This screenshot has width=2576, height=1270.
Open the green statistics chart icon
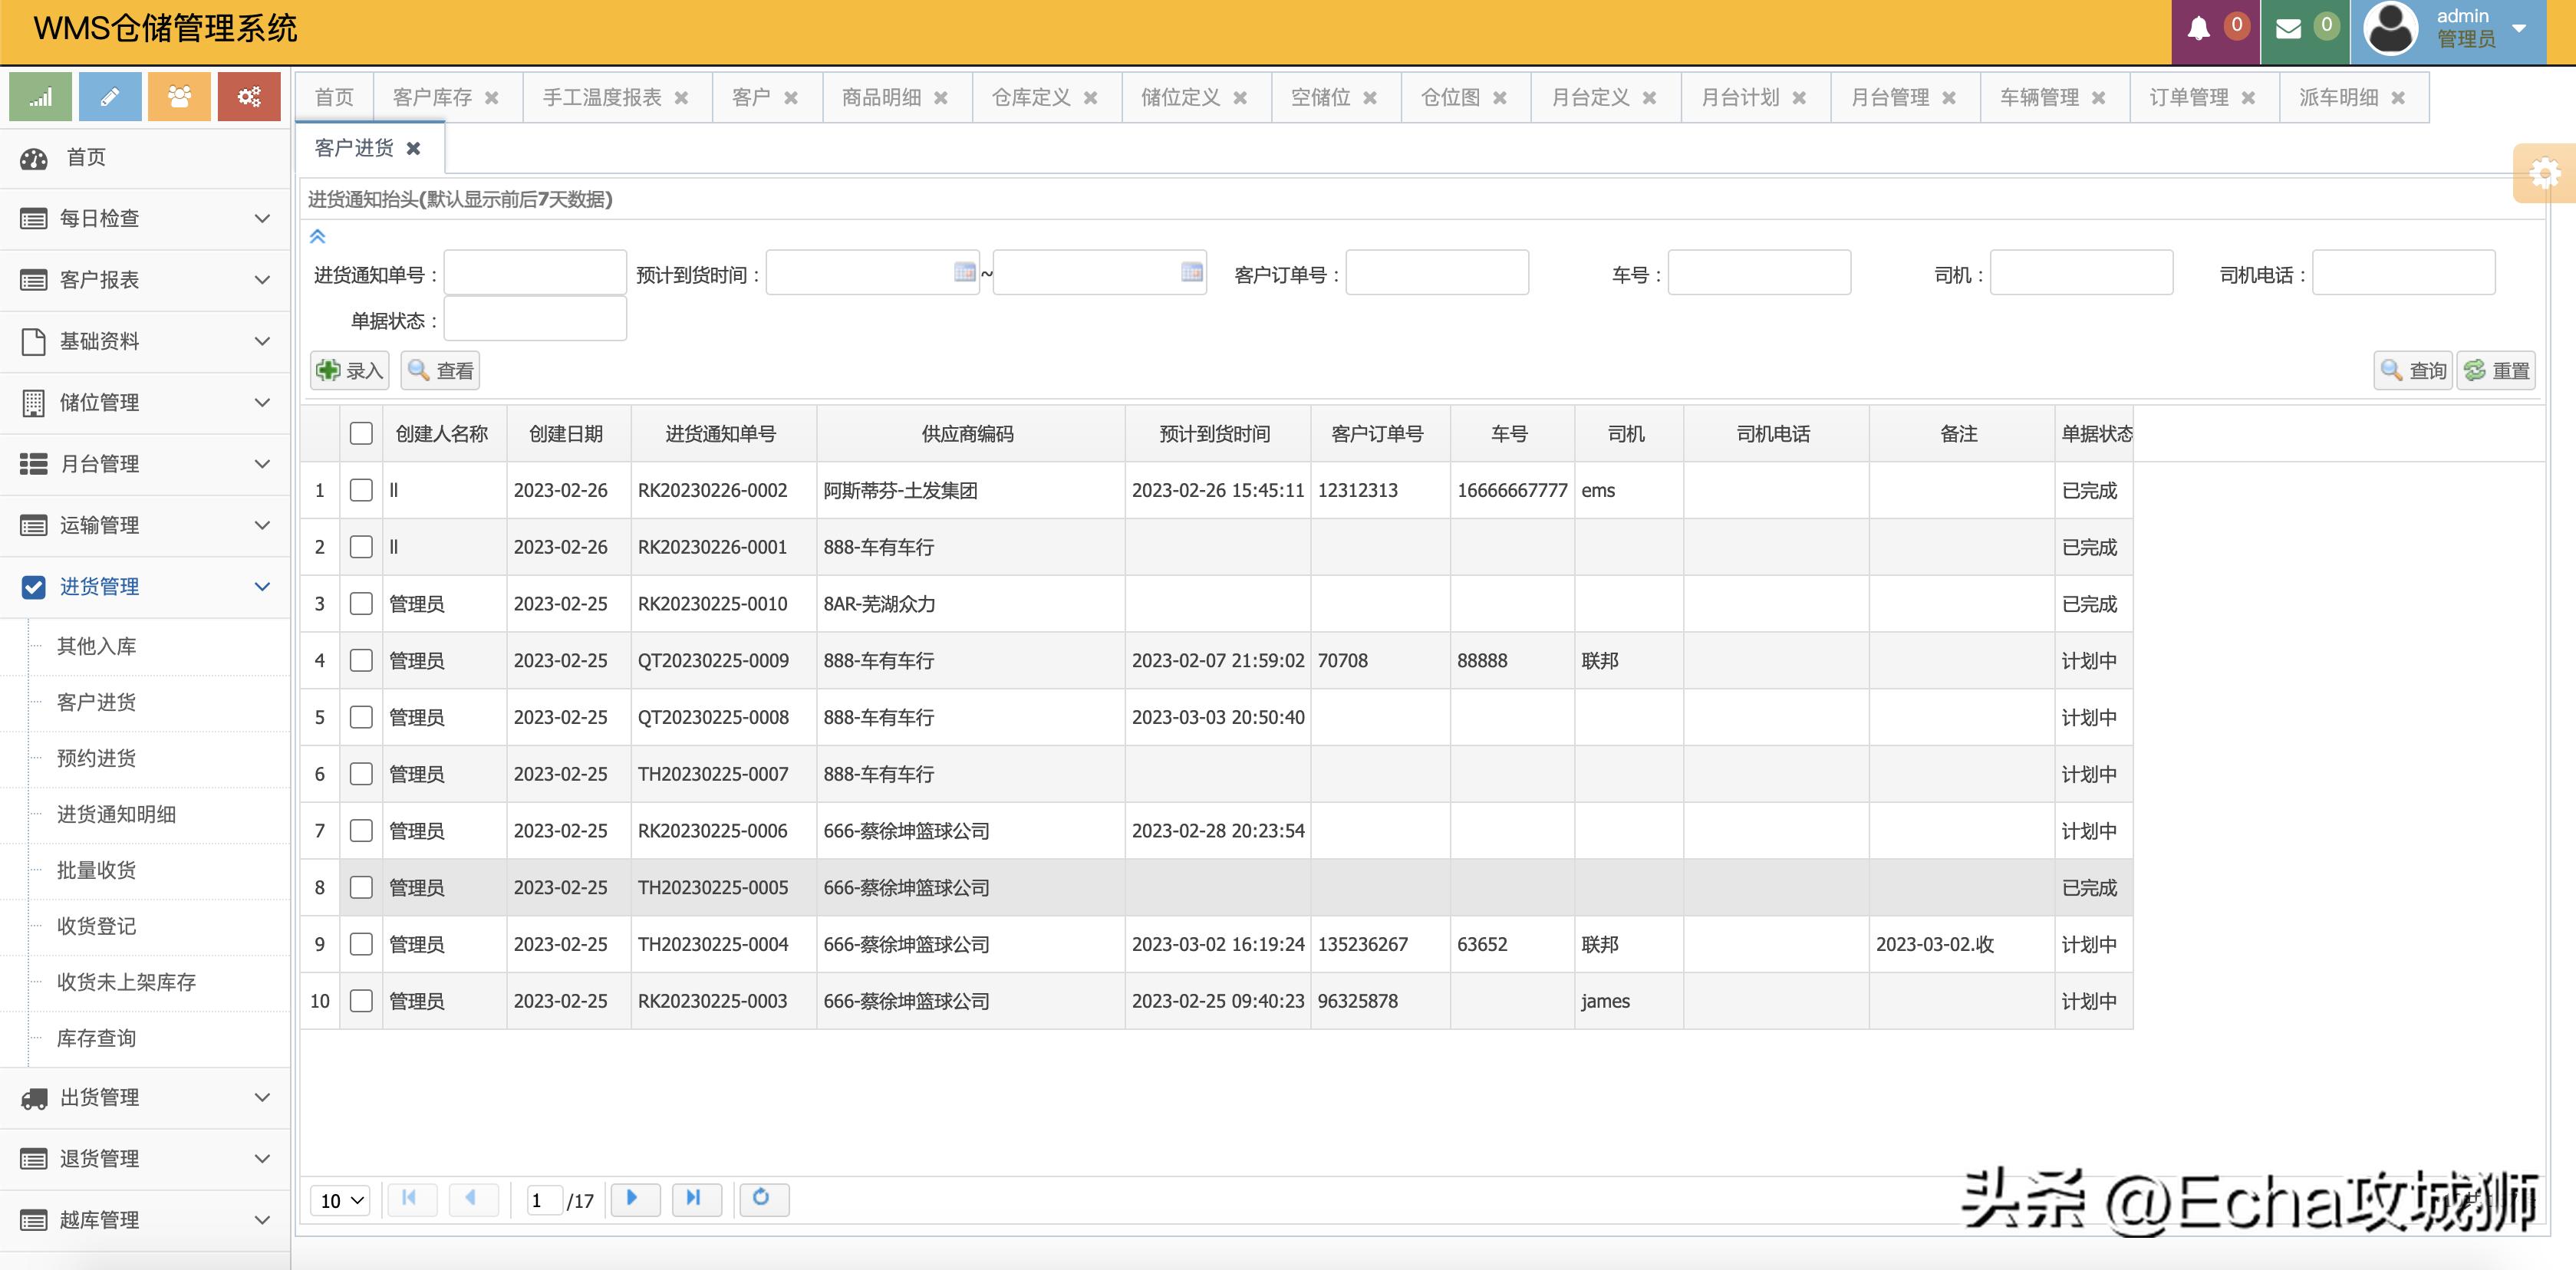tap(39, 96)
